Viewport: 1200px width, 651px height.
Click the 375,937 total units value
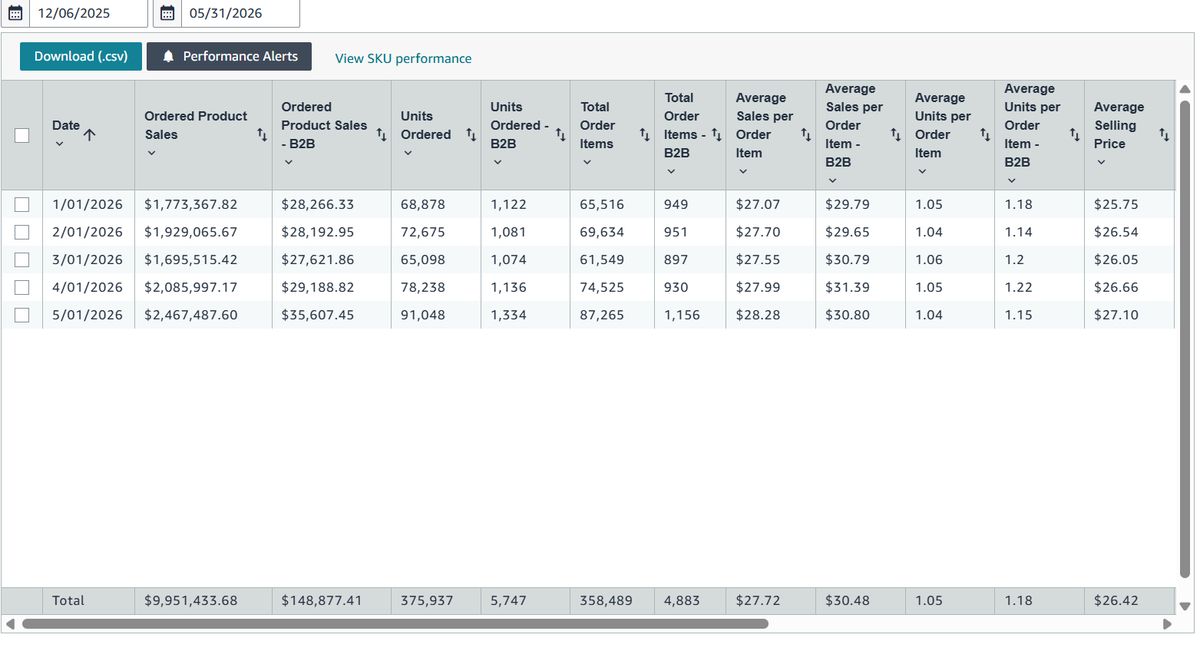(x=427, y=601)
